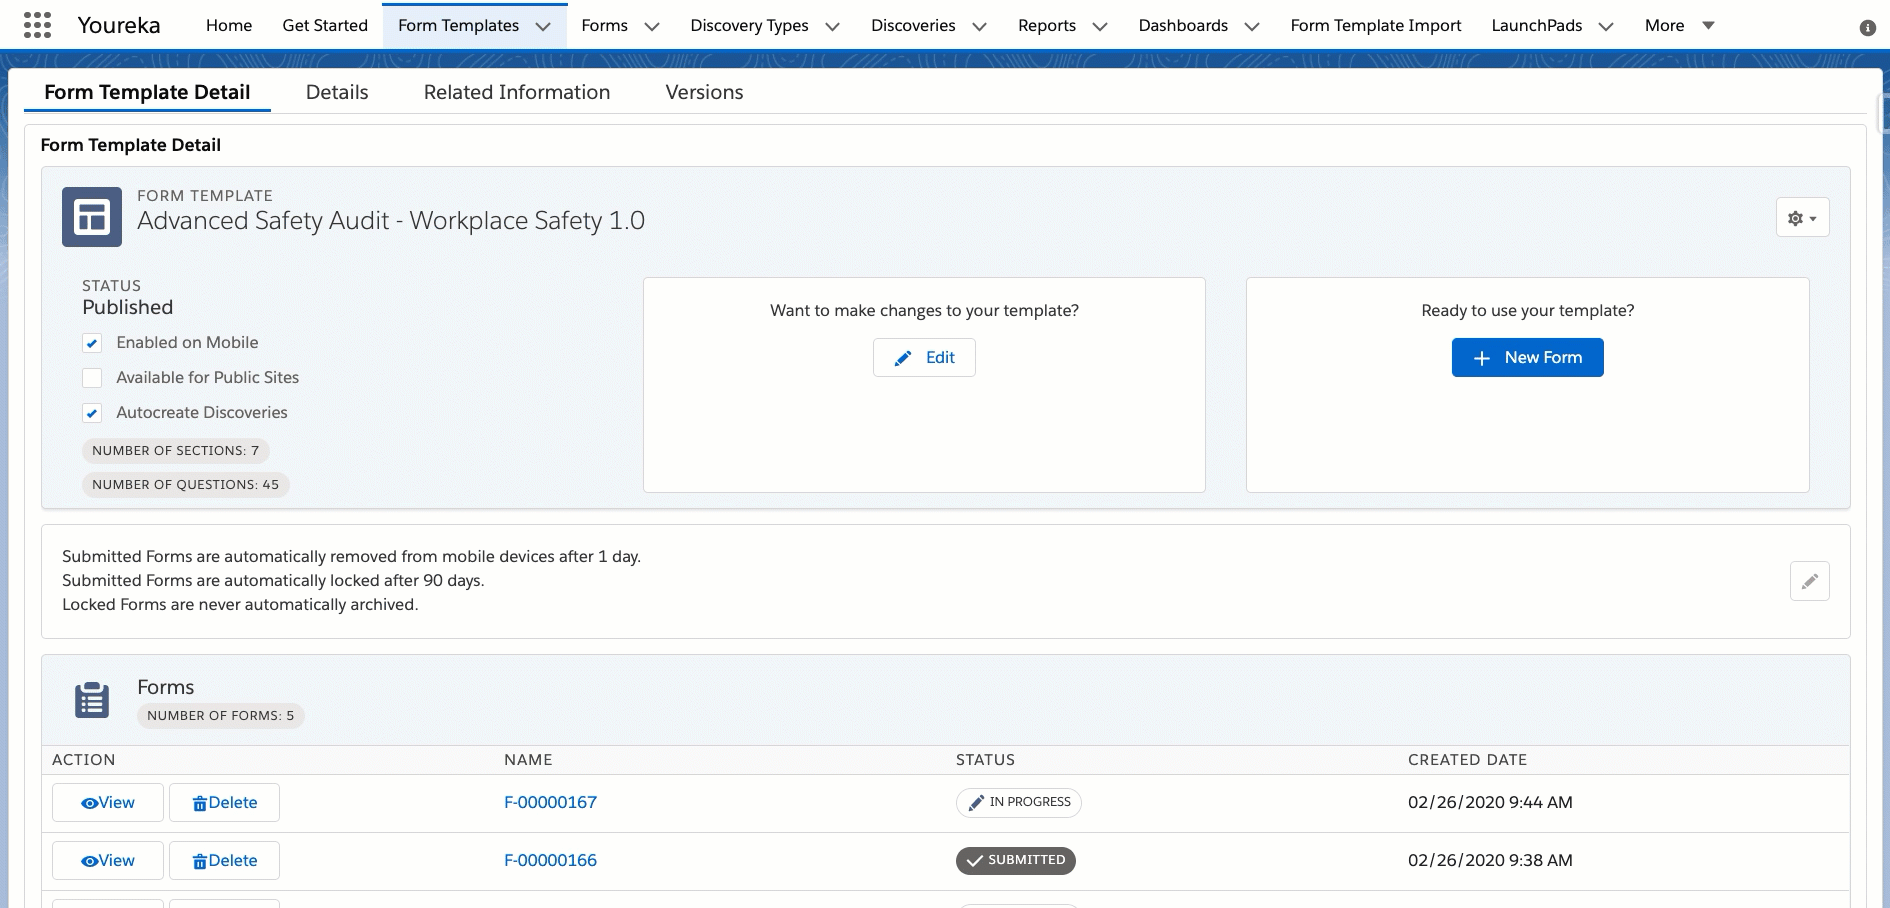
Task: Expand the Dashboards dropdown chevron
Action: pos(1252,27)
